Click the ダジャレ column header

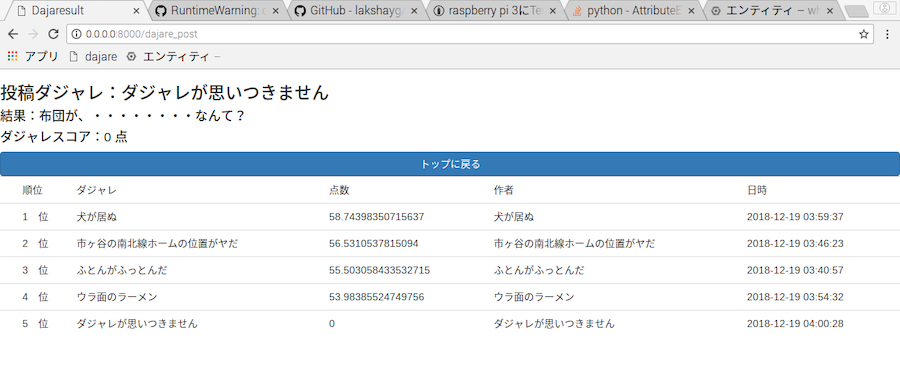click(x=96, y=190)
